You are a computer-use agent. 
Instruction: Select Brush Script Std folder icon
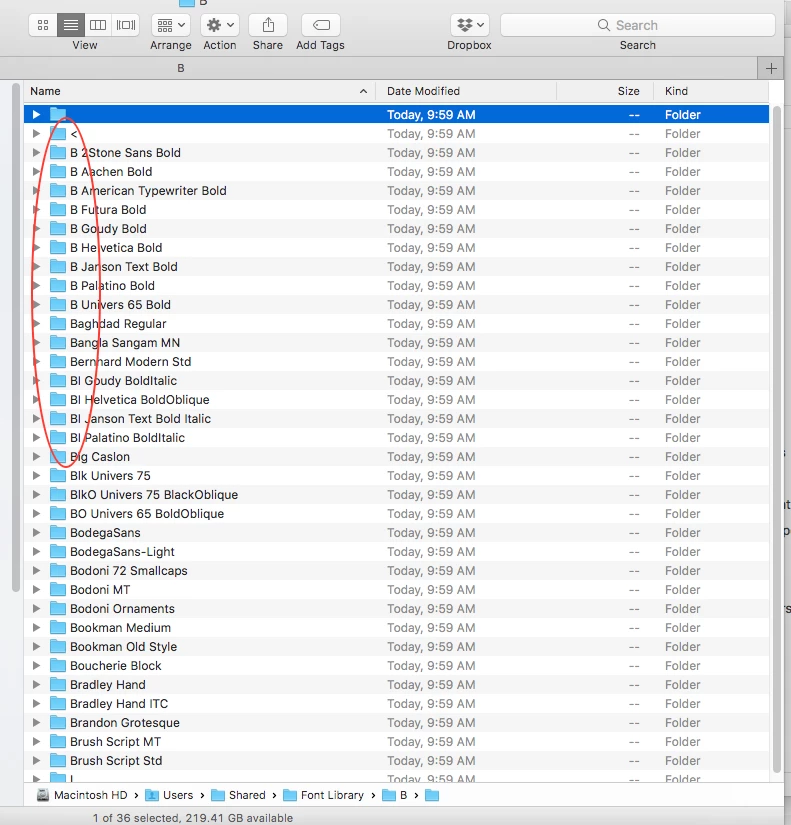pyautogui.click(x=58, y=760)
